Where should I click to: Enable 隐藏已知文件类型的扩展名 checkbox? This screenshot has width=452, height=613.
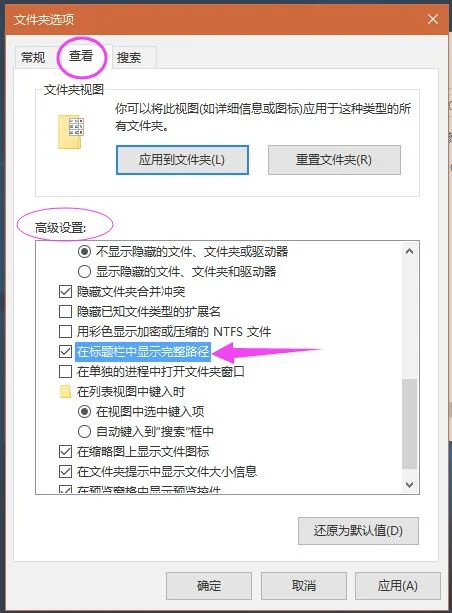pos(65,312)
